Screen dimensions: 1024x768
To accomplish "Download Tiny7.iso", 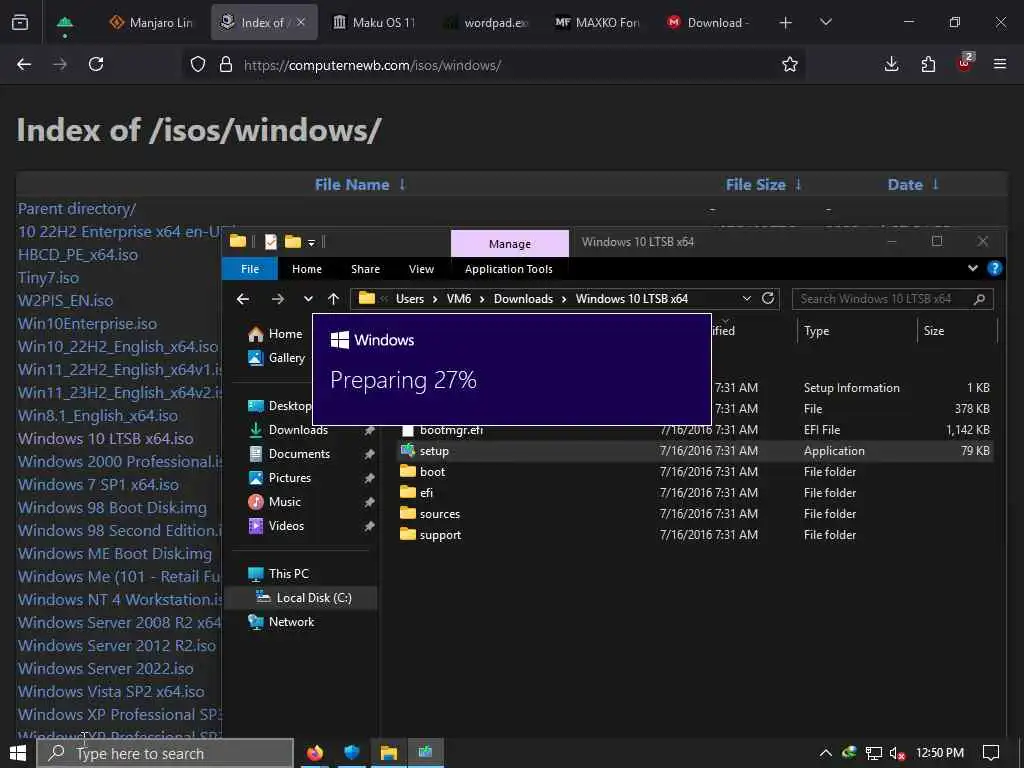I will pyautogui.click(x=48, y=278).
